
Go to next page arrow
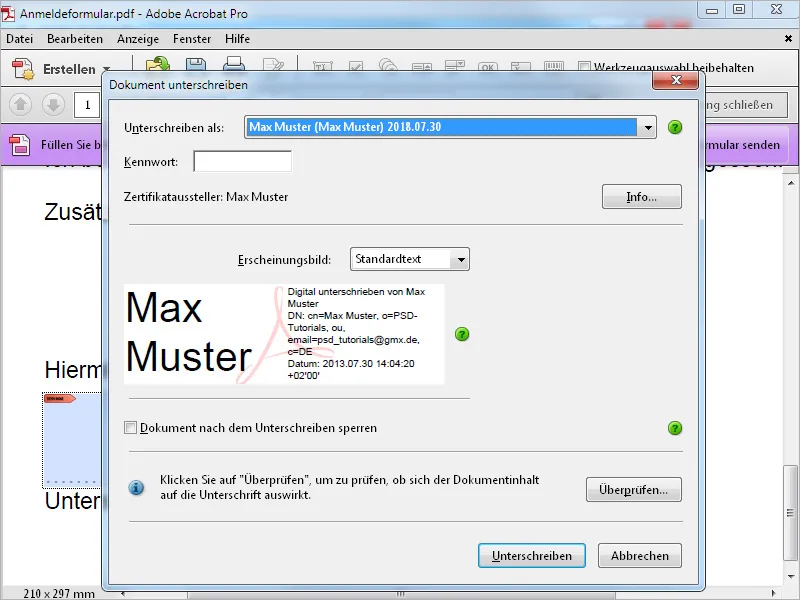(x=53, y=105)
